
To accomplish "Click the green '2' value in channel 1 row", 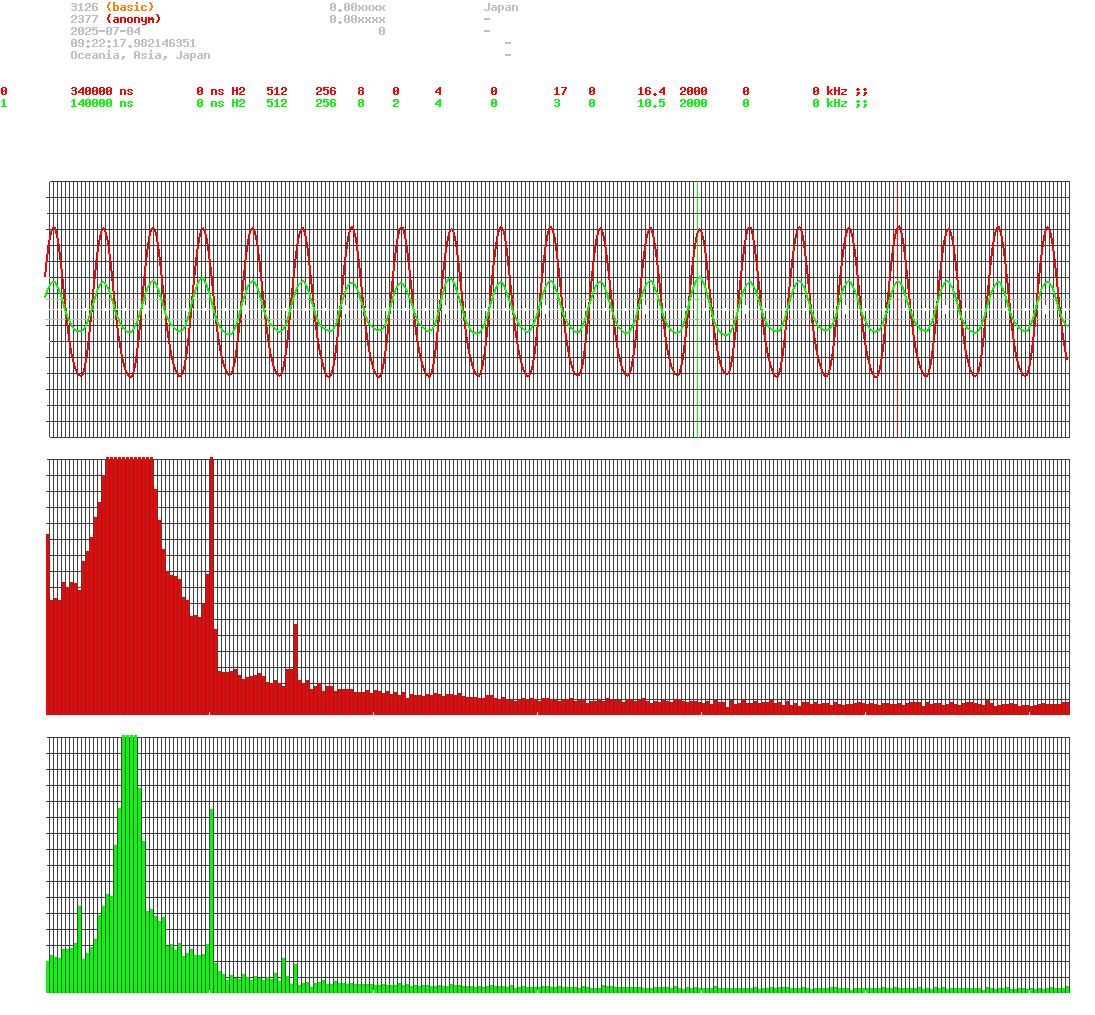I will pos(396,103).
